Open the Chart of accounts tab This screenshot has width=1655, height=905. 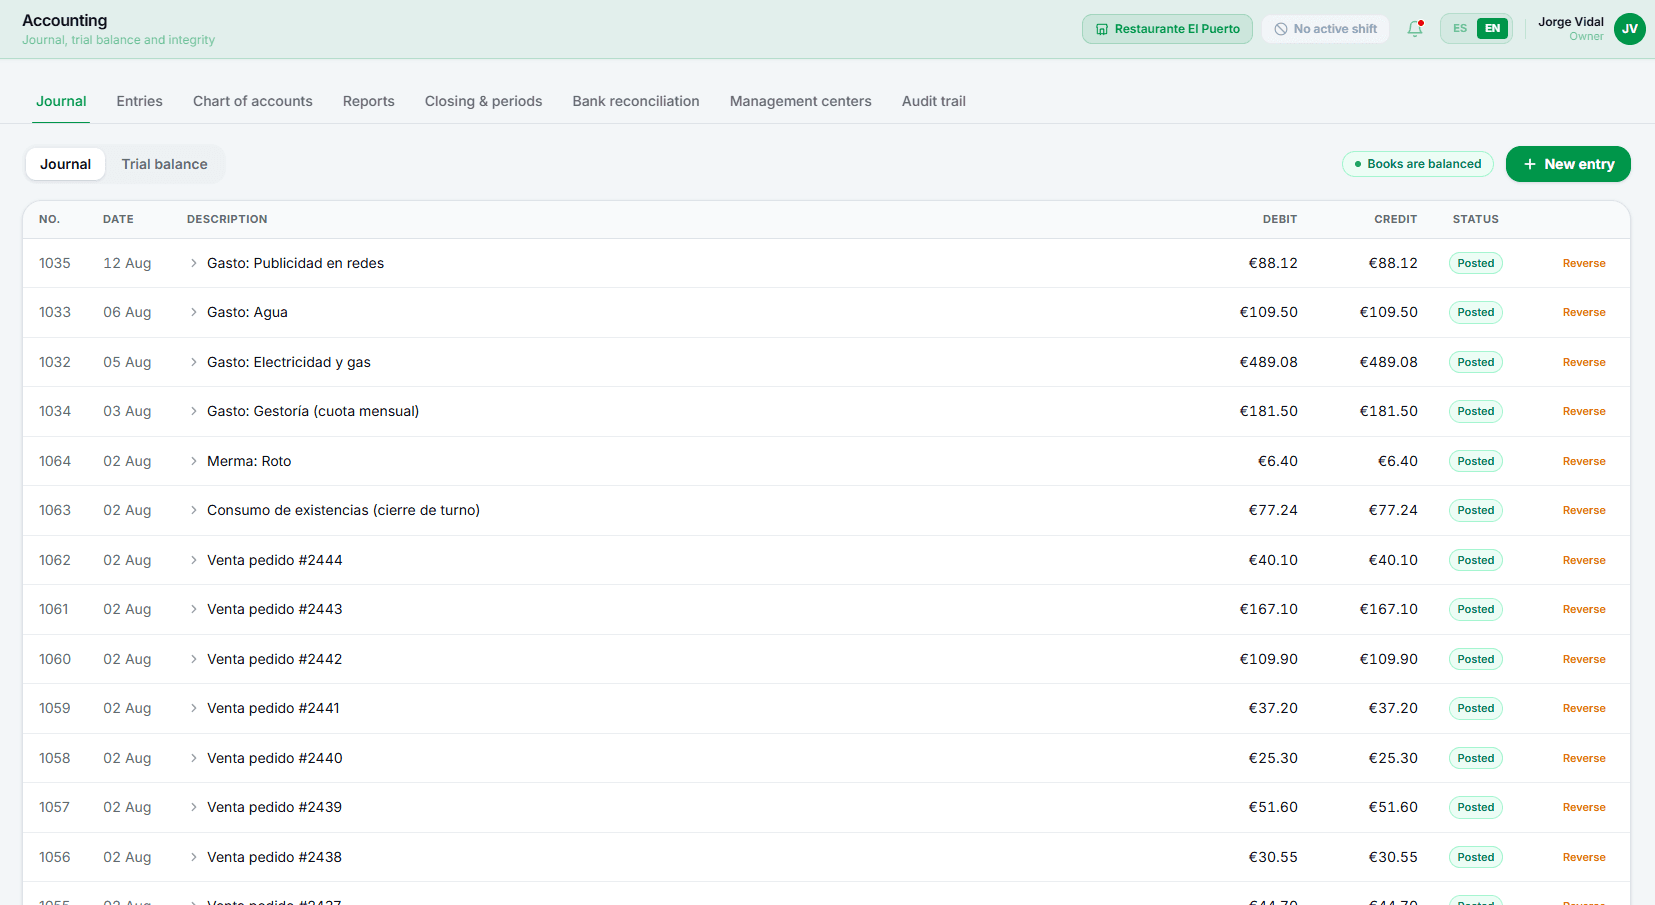pos(253,101)
